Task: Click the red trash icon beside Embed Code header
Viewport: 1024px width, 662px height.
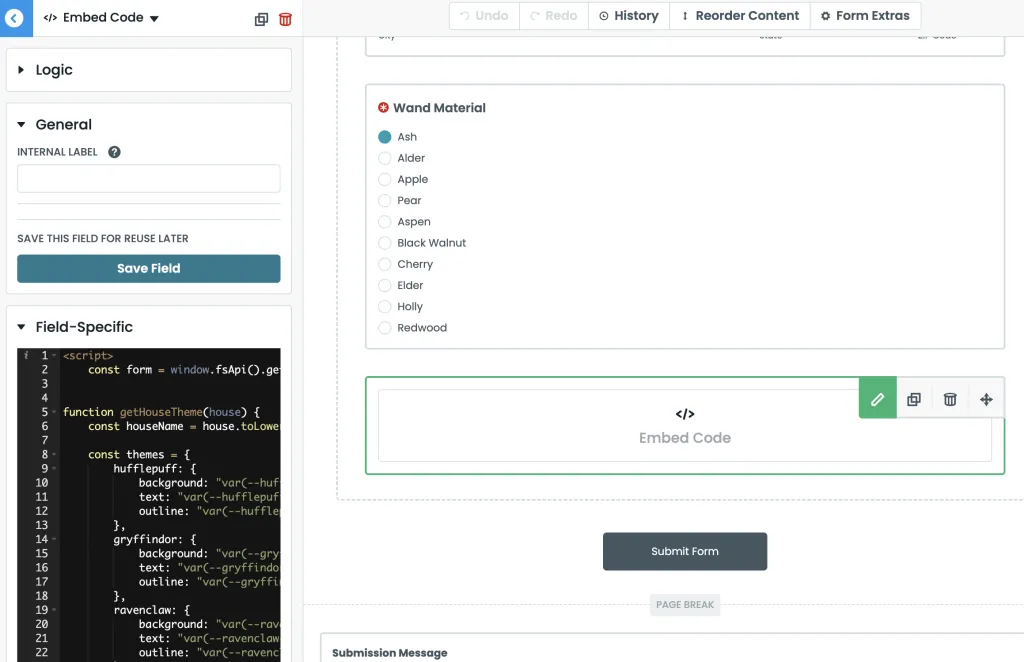Action: [285, 18]
